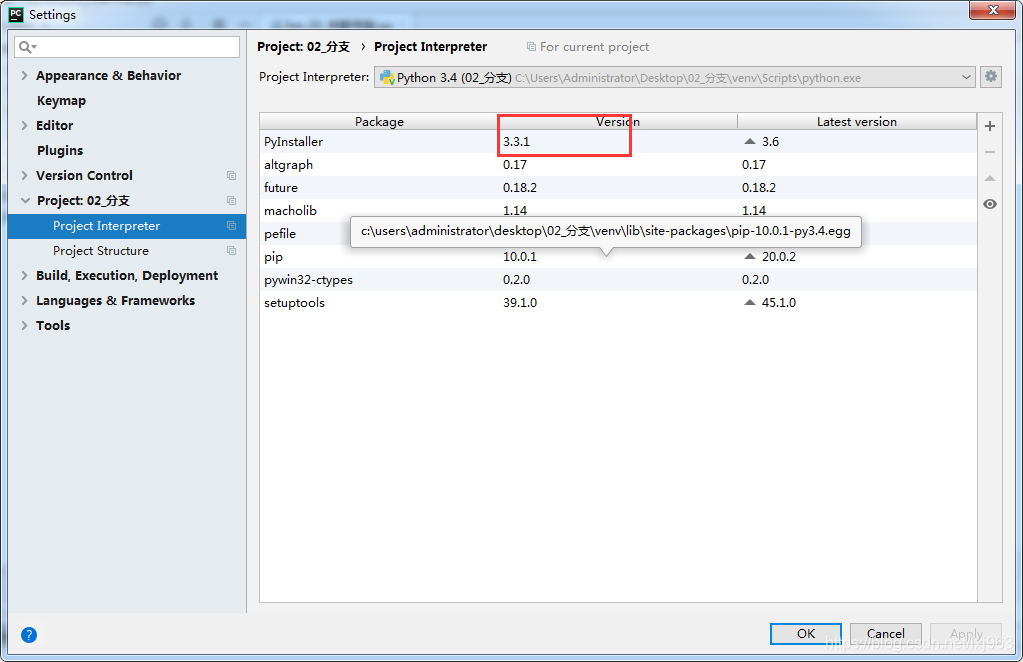Select the pywin32-ctypes package row
The width and height of the screenshot is (1023, 662).
pyautogui.click(x=618, y=279)
